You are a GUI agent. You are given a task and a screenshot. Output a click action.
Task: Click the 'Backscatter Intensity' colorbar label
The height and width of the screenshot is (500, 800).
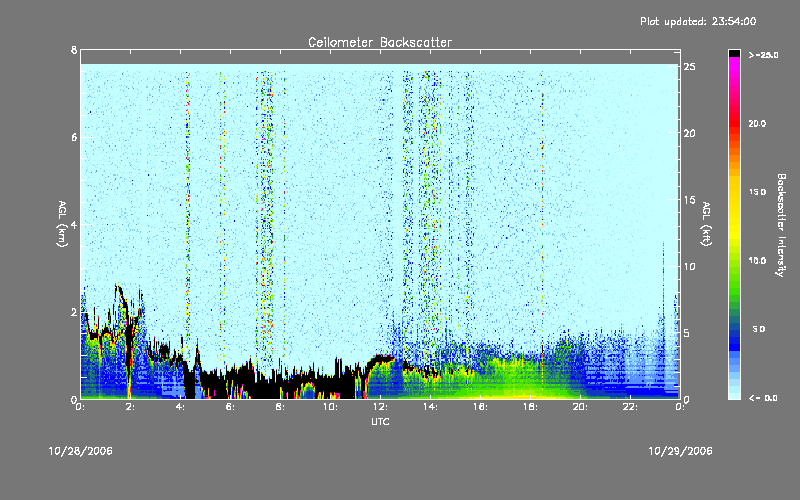[781, 225]
